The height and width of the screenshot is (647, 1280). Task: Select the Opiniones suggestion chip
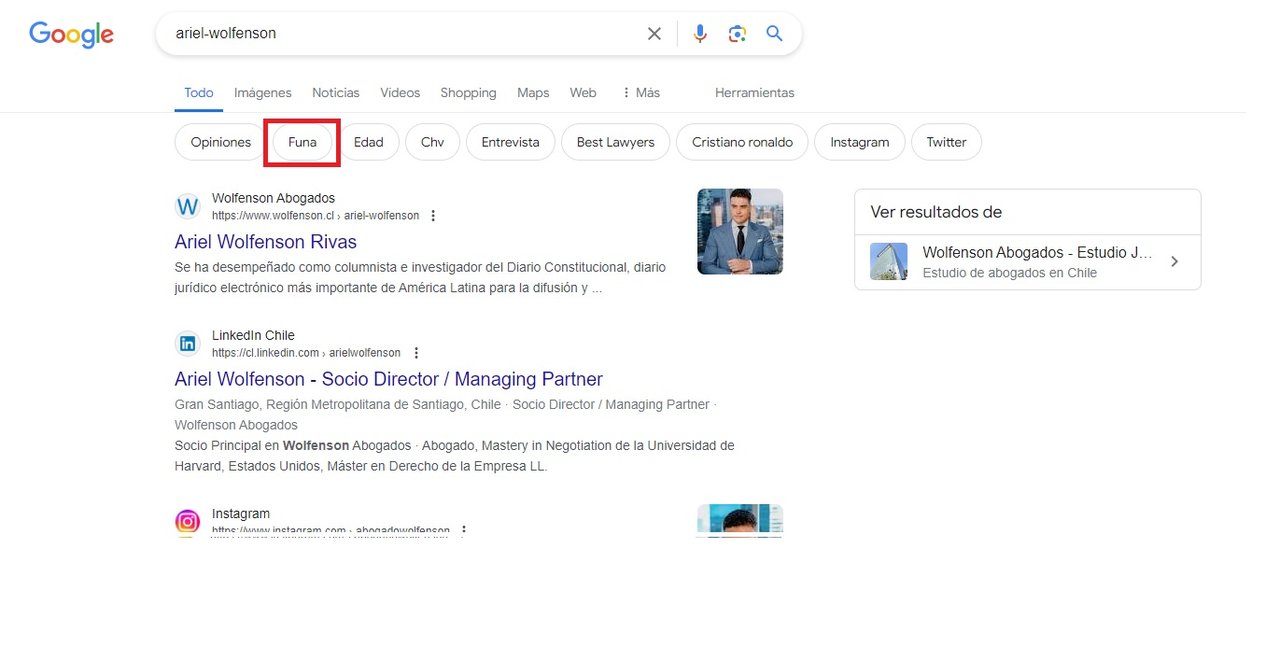(x=221, y=142)
